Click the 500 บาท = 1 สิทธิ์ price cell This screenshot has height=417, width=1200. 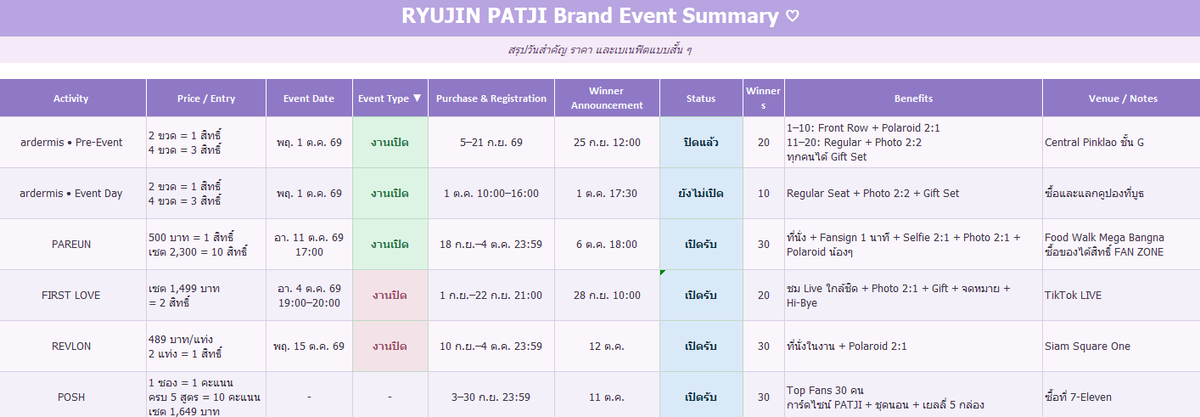click(206, 244)
